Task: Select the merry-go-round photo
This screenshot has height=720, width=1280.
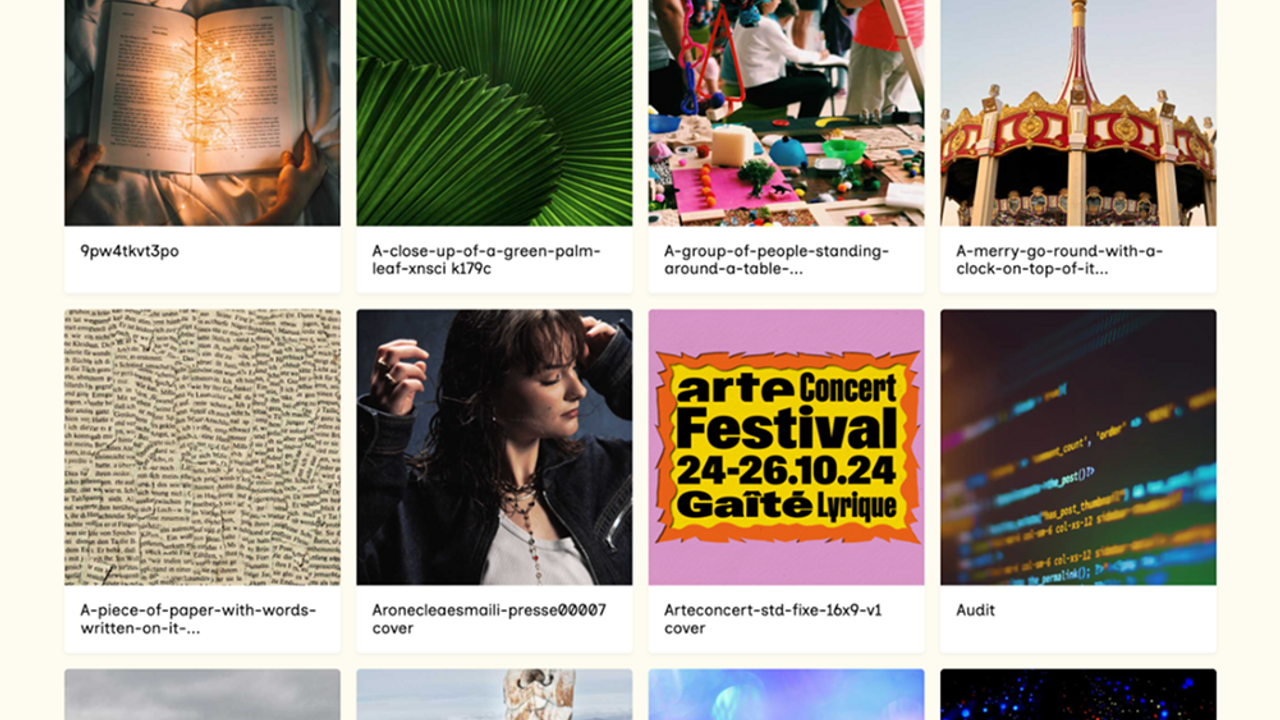Action: click(x=1078, y=112)
